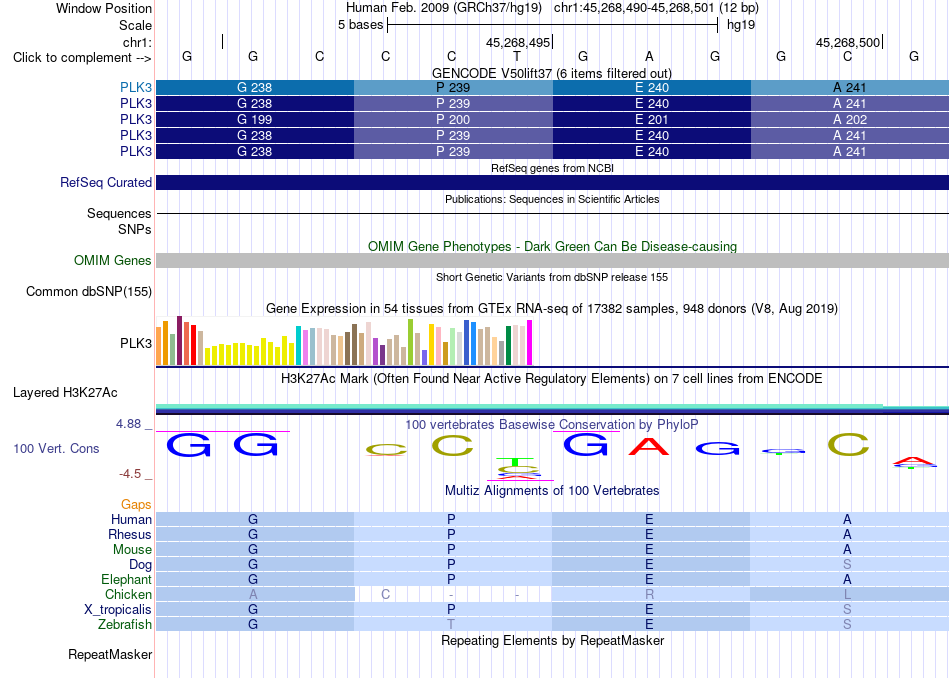Click the 45,268,500 position marker
The image size is (950, 678).
coord(848,42)
